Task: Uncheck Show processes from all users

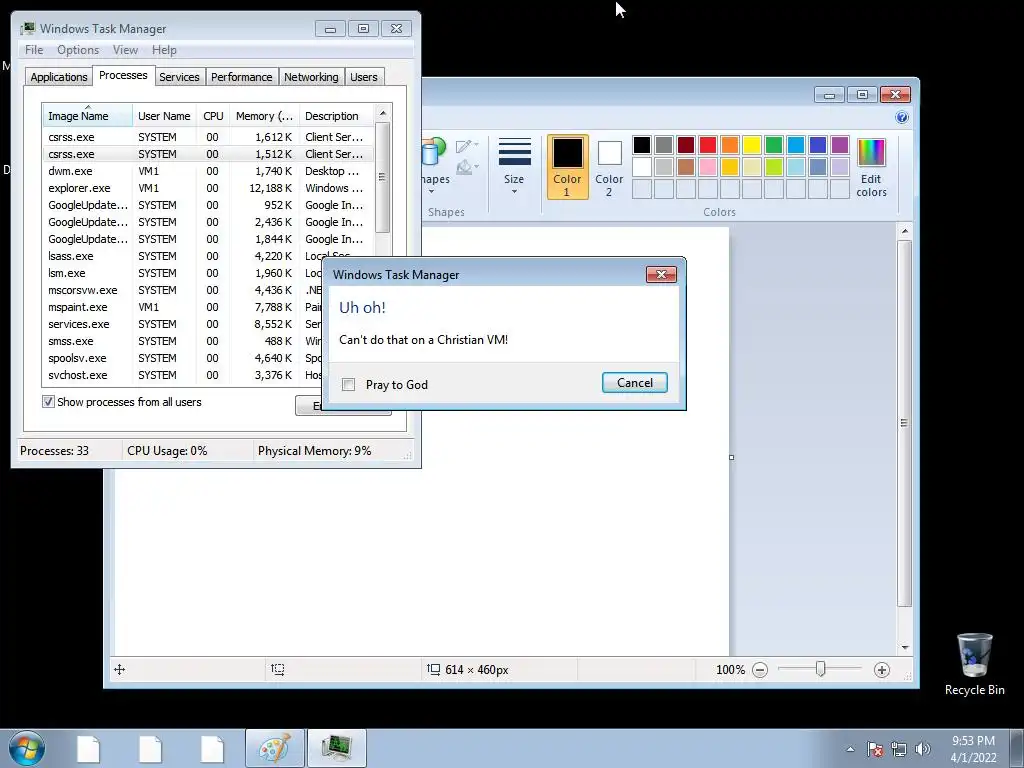Action: click(48, 402)
